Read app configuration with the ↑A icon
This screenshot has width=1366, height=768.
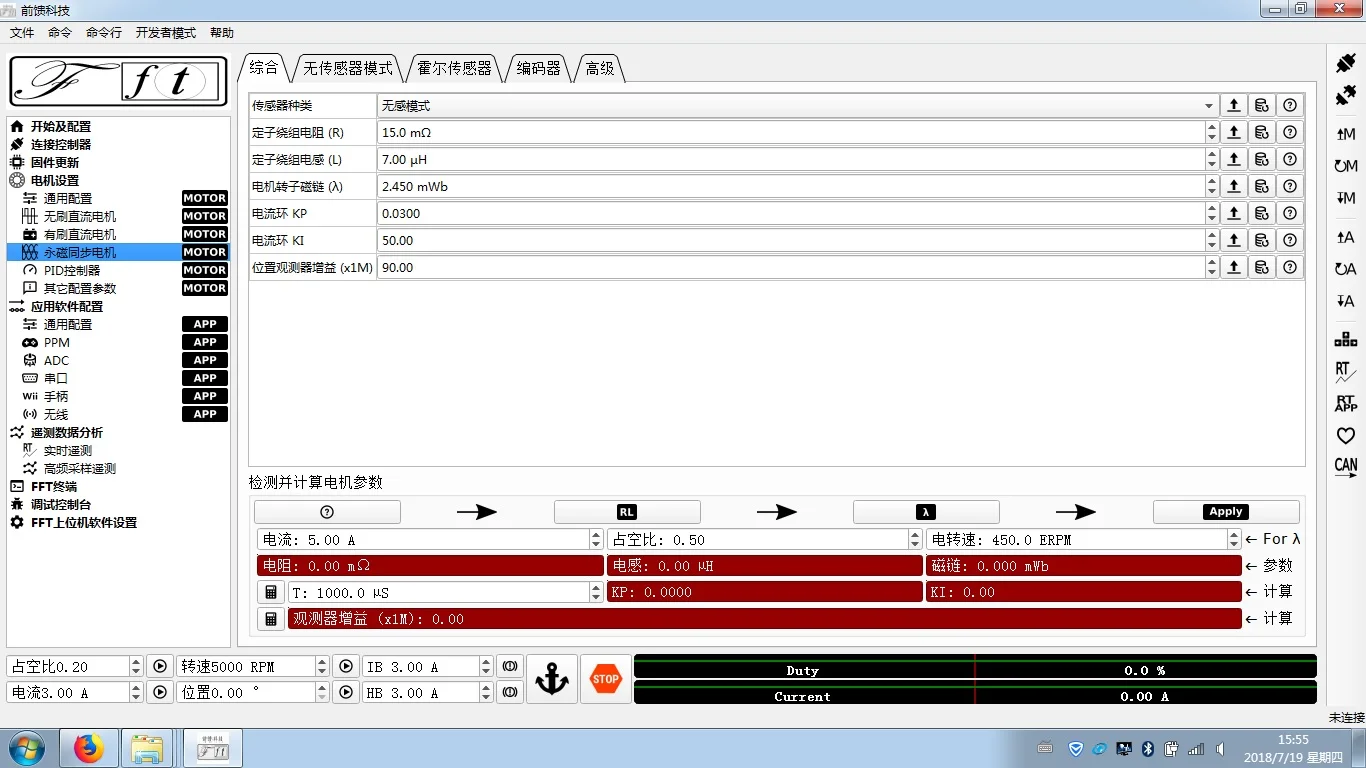(1346, 237)
